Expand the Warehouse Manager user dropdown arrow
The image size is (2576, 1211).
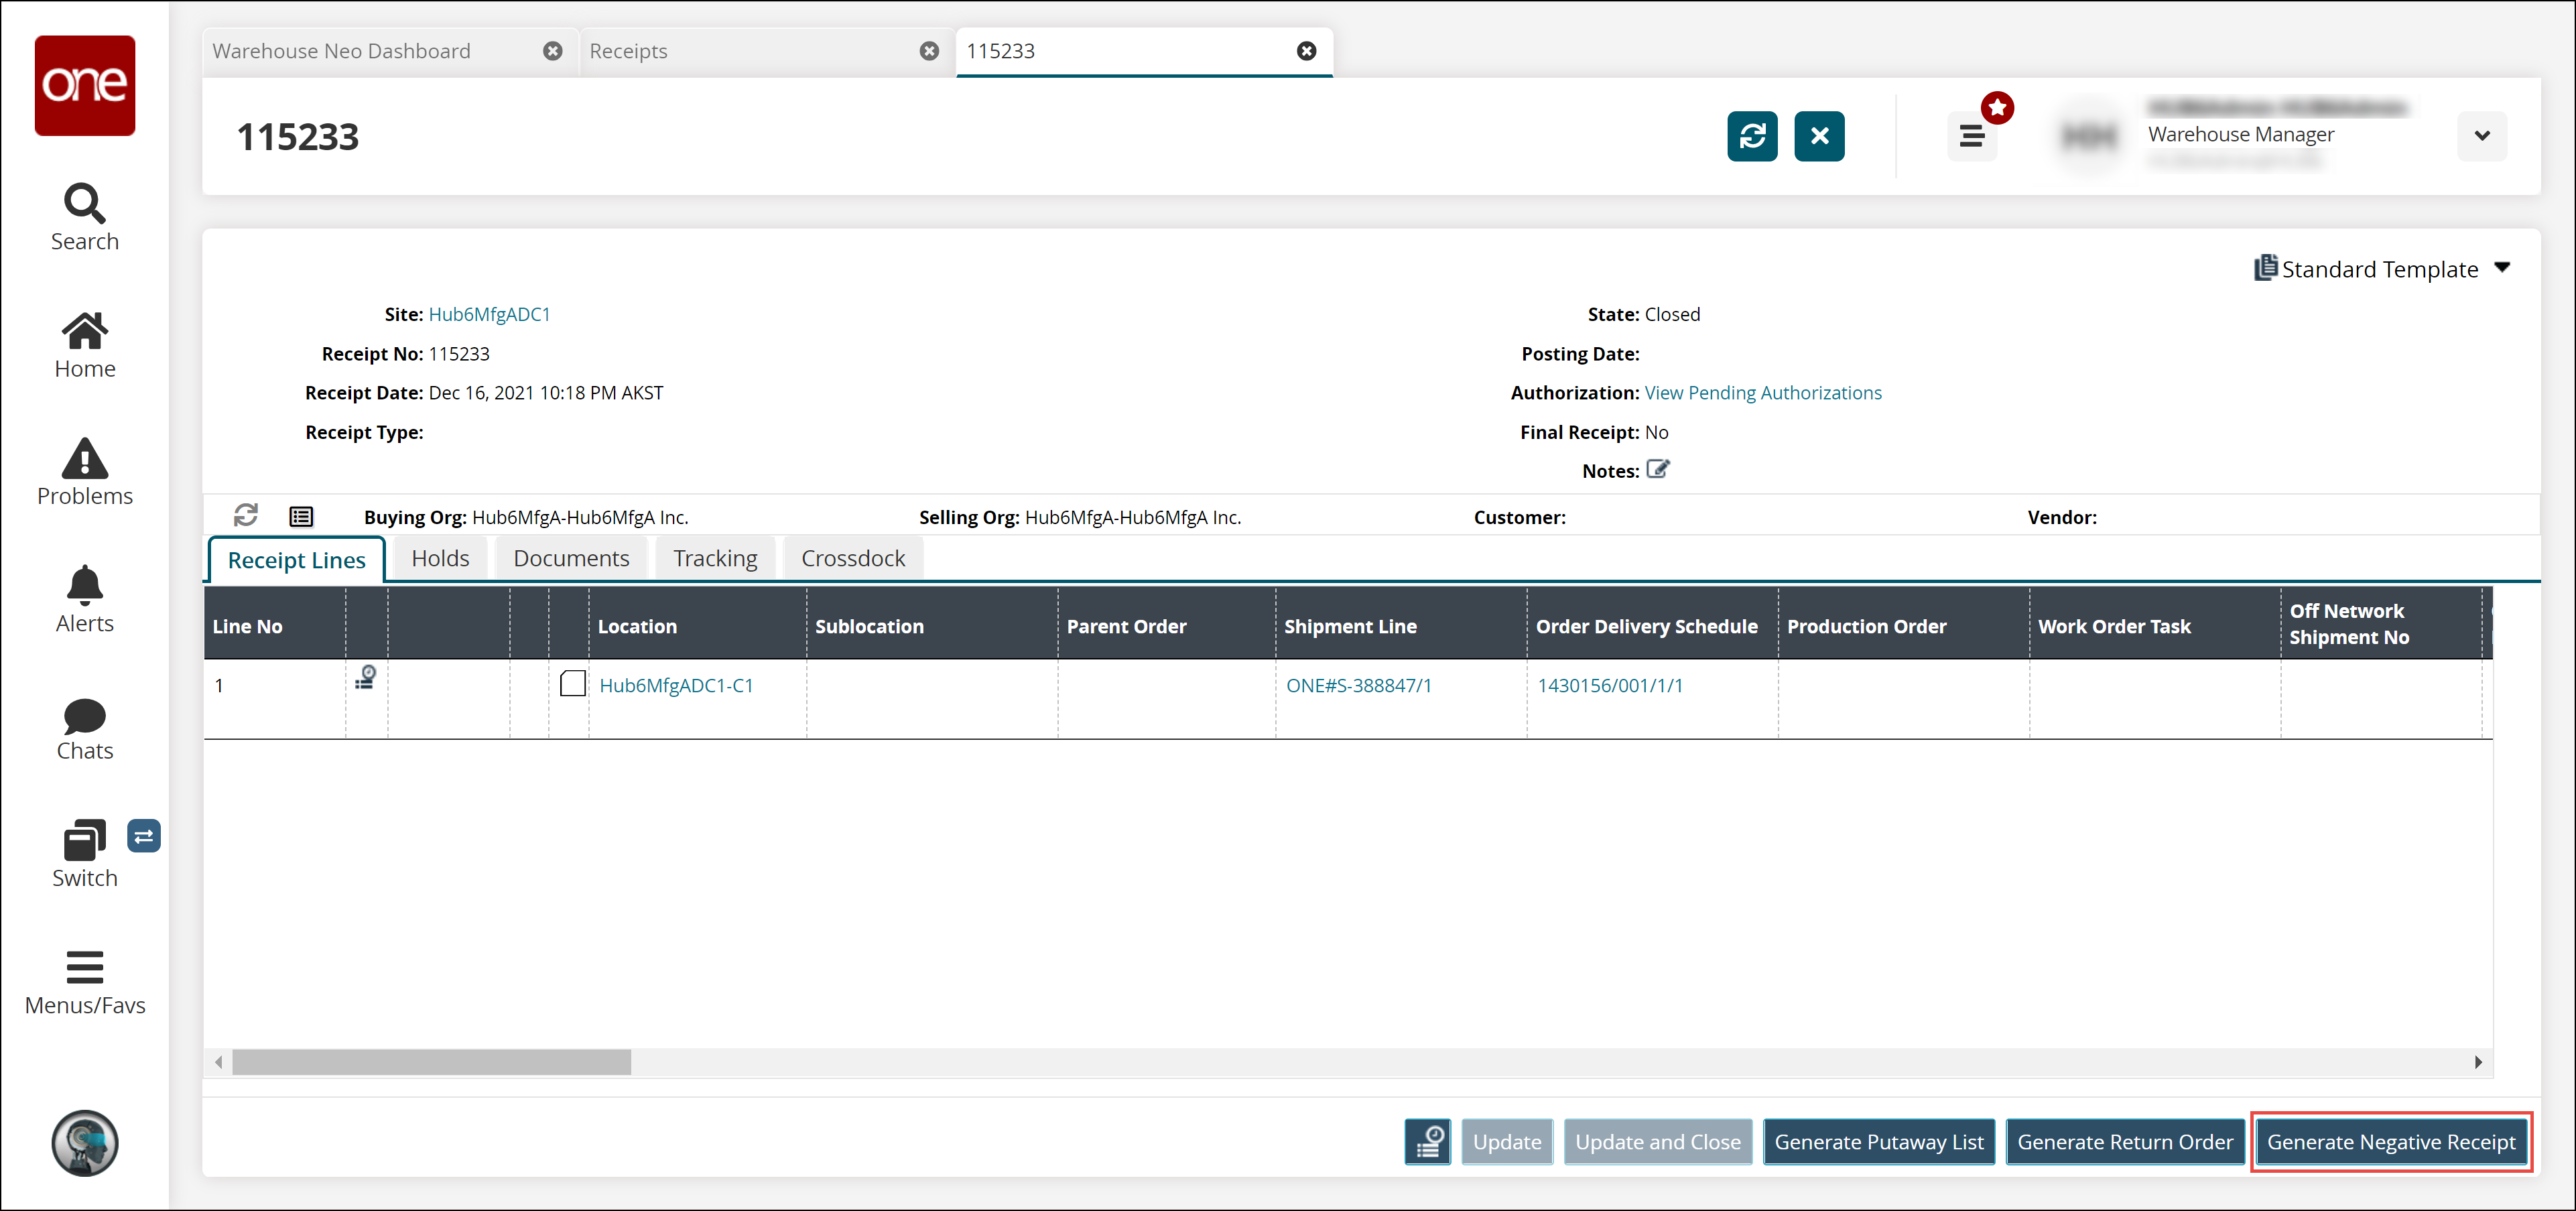click(2481, 136)
